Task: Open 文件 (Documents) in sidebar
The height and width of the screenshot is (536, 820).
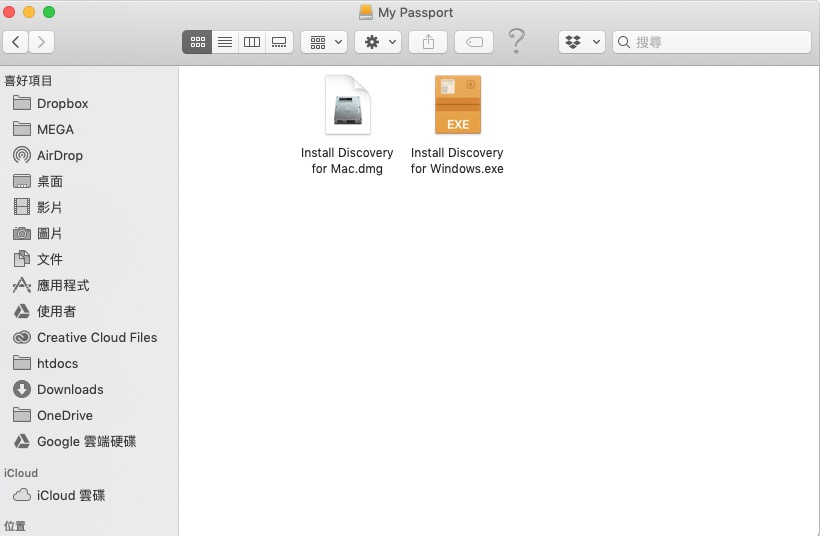Action: 89,259
